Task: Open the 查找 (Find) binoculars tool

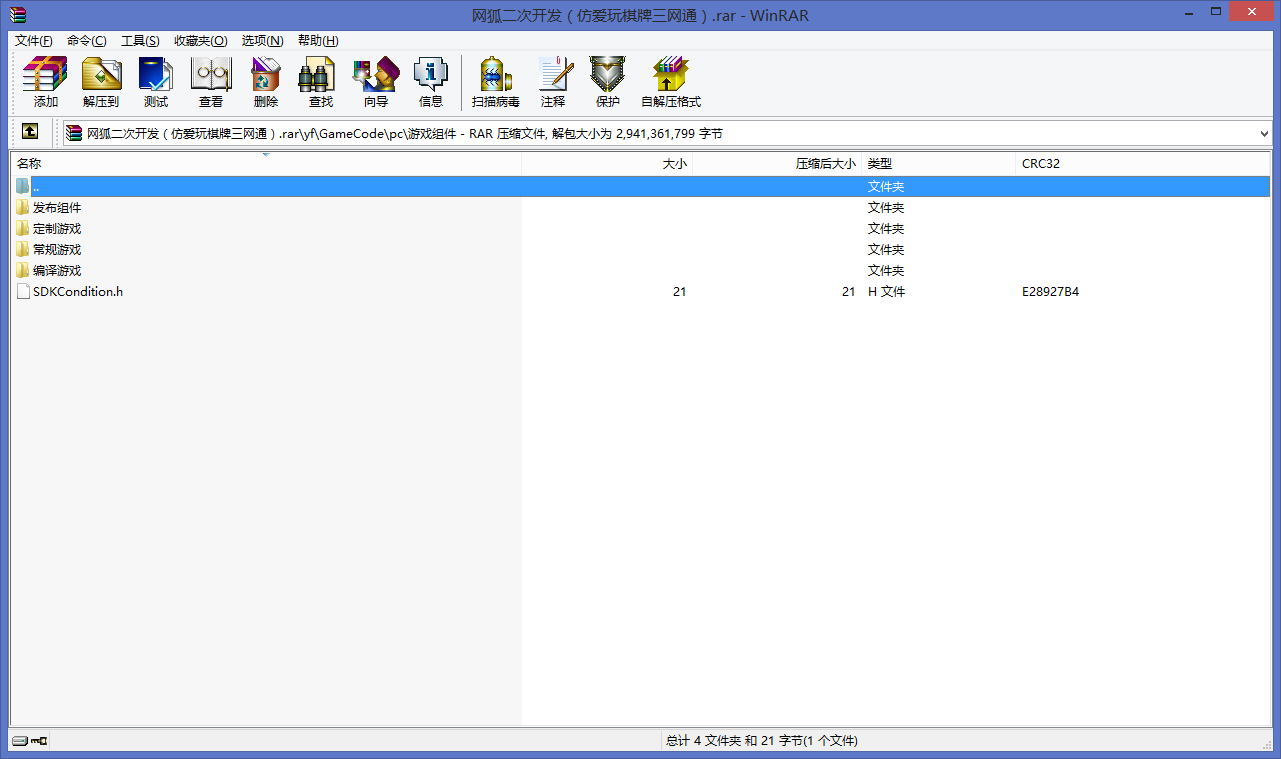Action: coord(320,82)
